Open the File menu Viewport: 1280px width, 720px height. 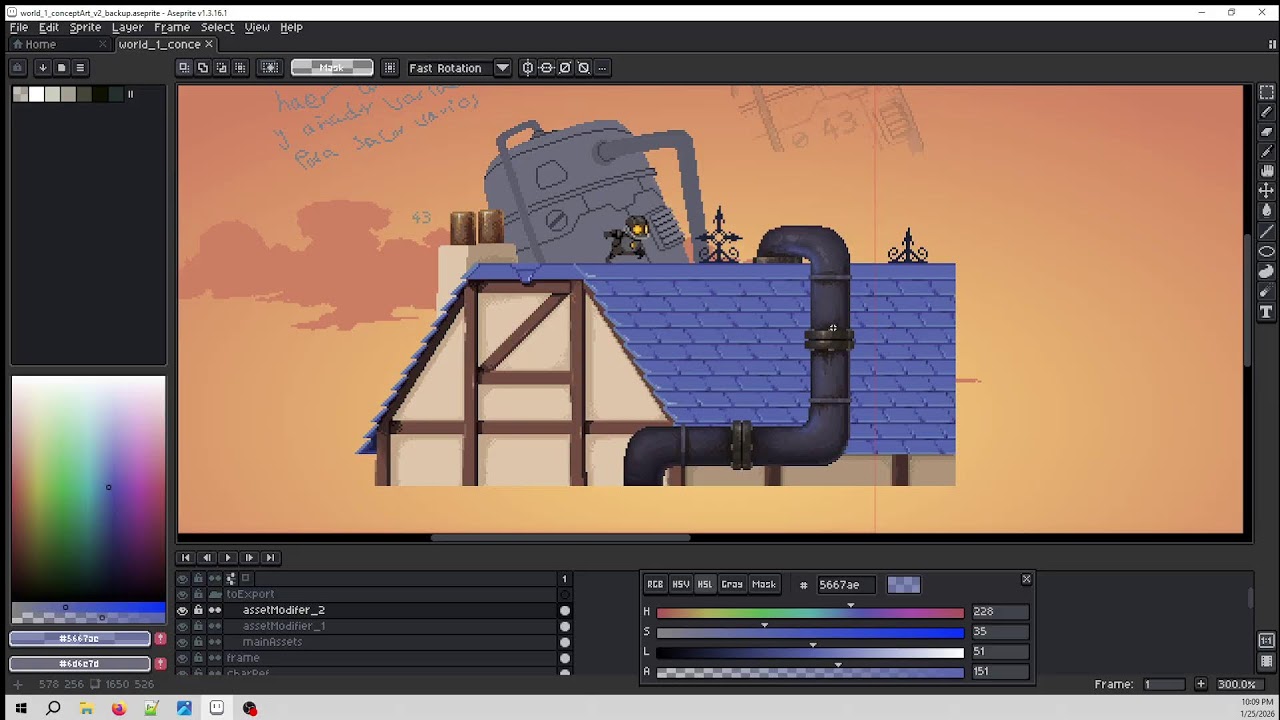tap(19, 27)
